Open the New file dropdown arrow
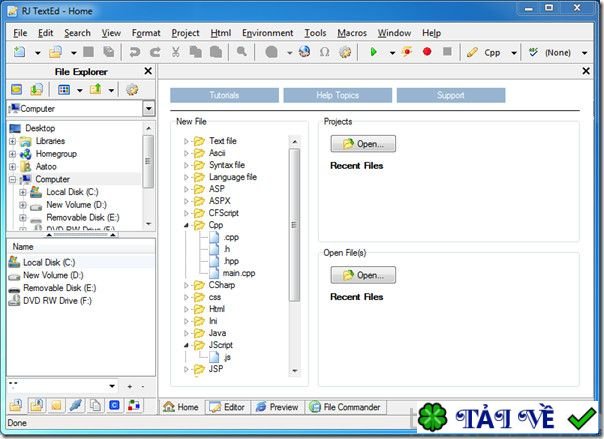Image resolution: width=604 pixels, height=439 pixels. point(37,52)
